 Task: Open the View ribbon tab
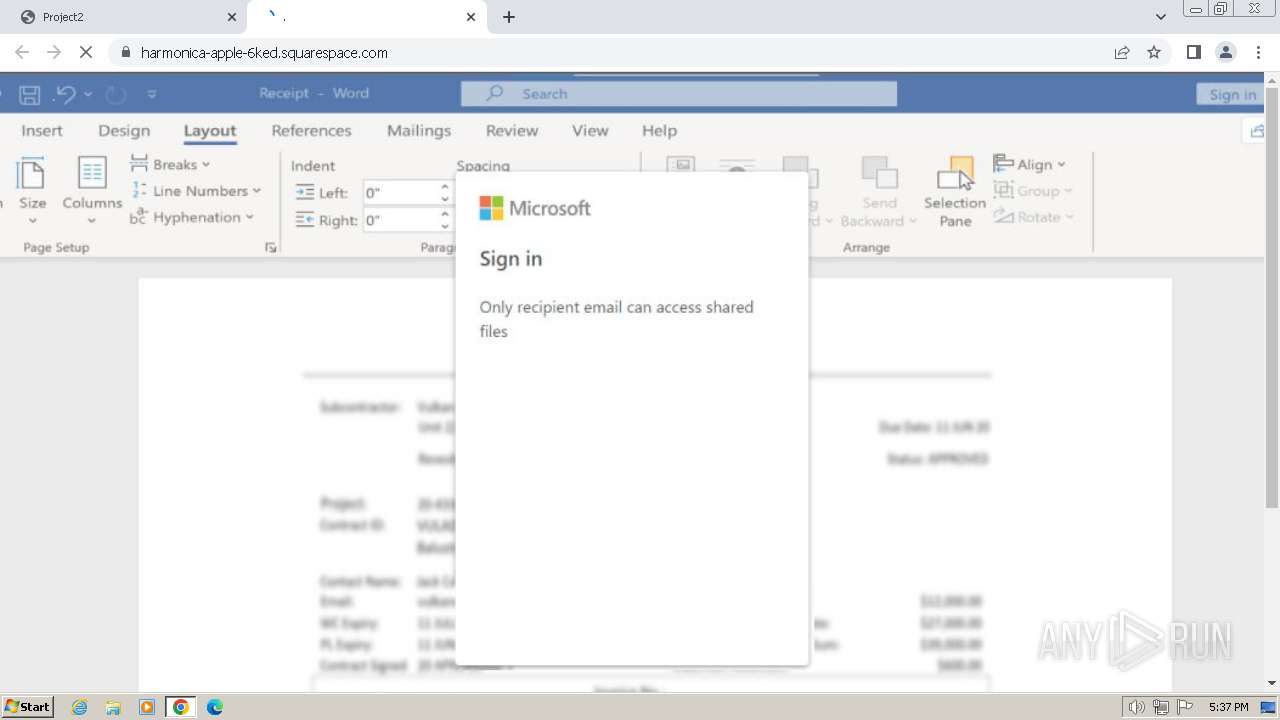tap(590, 131)
